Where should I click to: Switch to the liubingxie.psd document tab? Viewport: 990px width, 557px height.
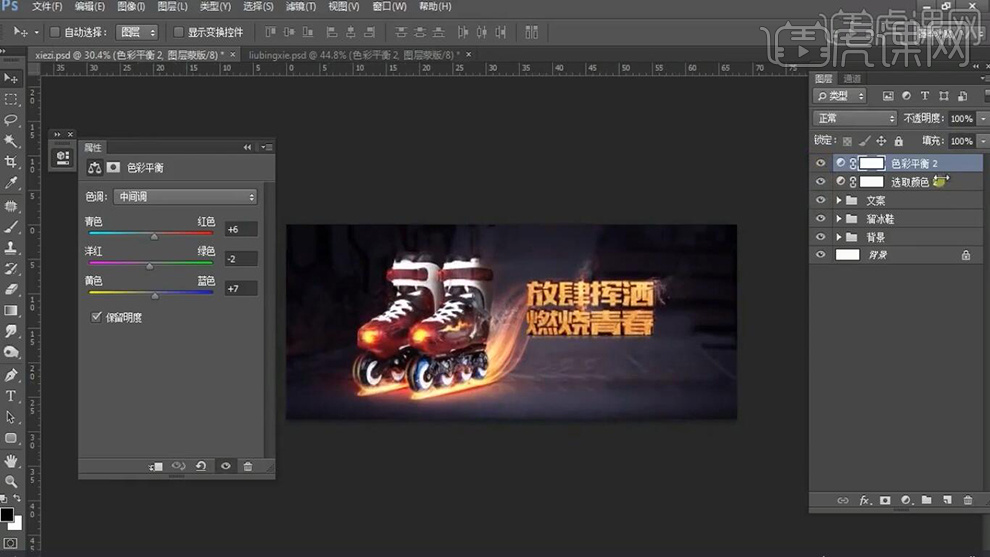pyautogui.click(x=352, y=55)
